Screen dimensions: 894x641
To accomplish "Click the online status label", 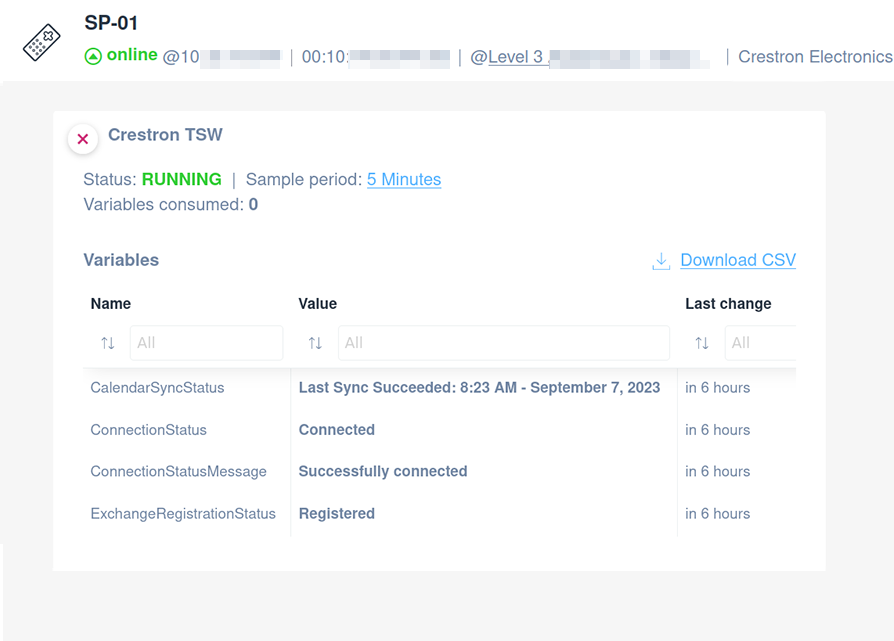I will [132, 55].
